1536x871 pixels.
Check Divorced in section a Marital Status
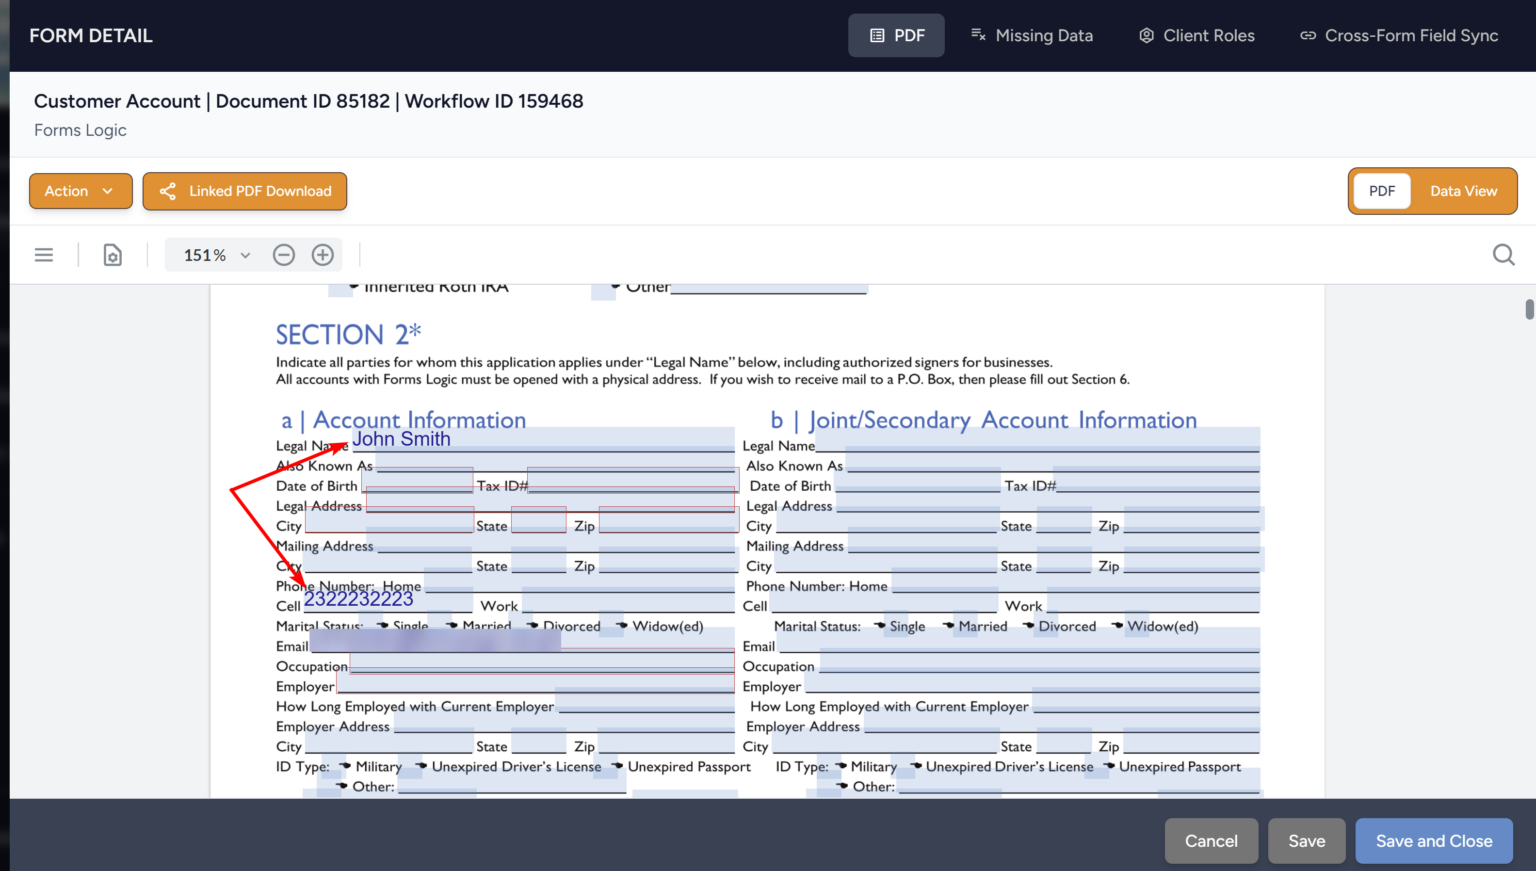[x=533, y=626]
